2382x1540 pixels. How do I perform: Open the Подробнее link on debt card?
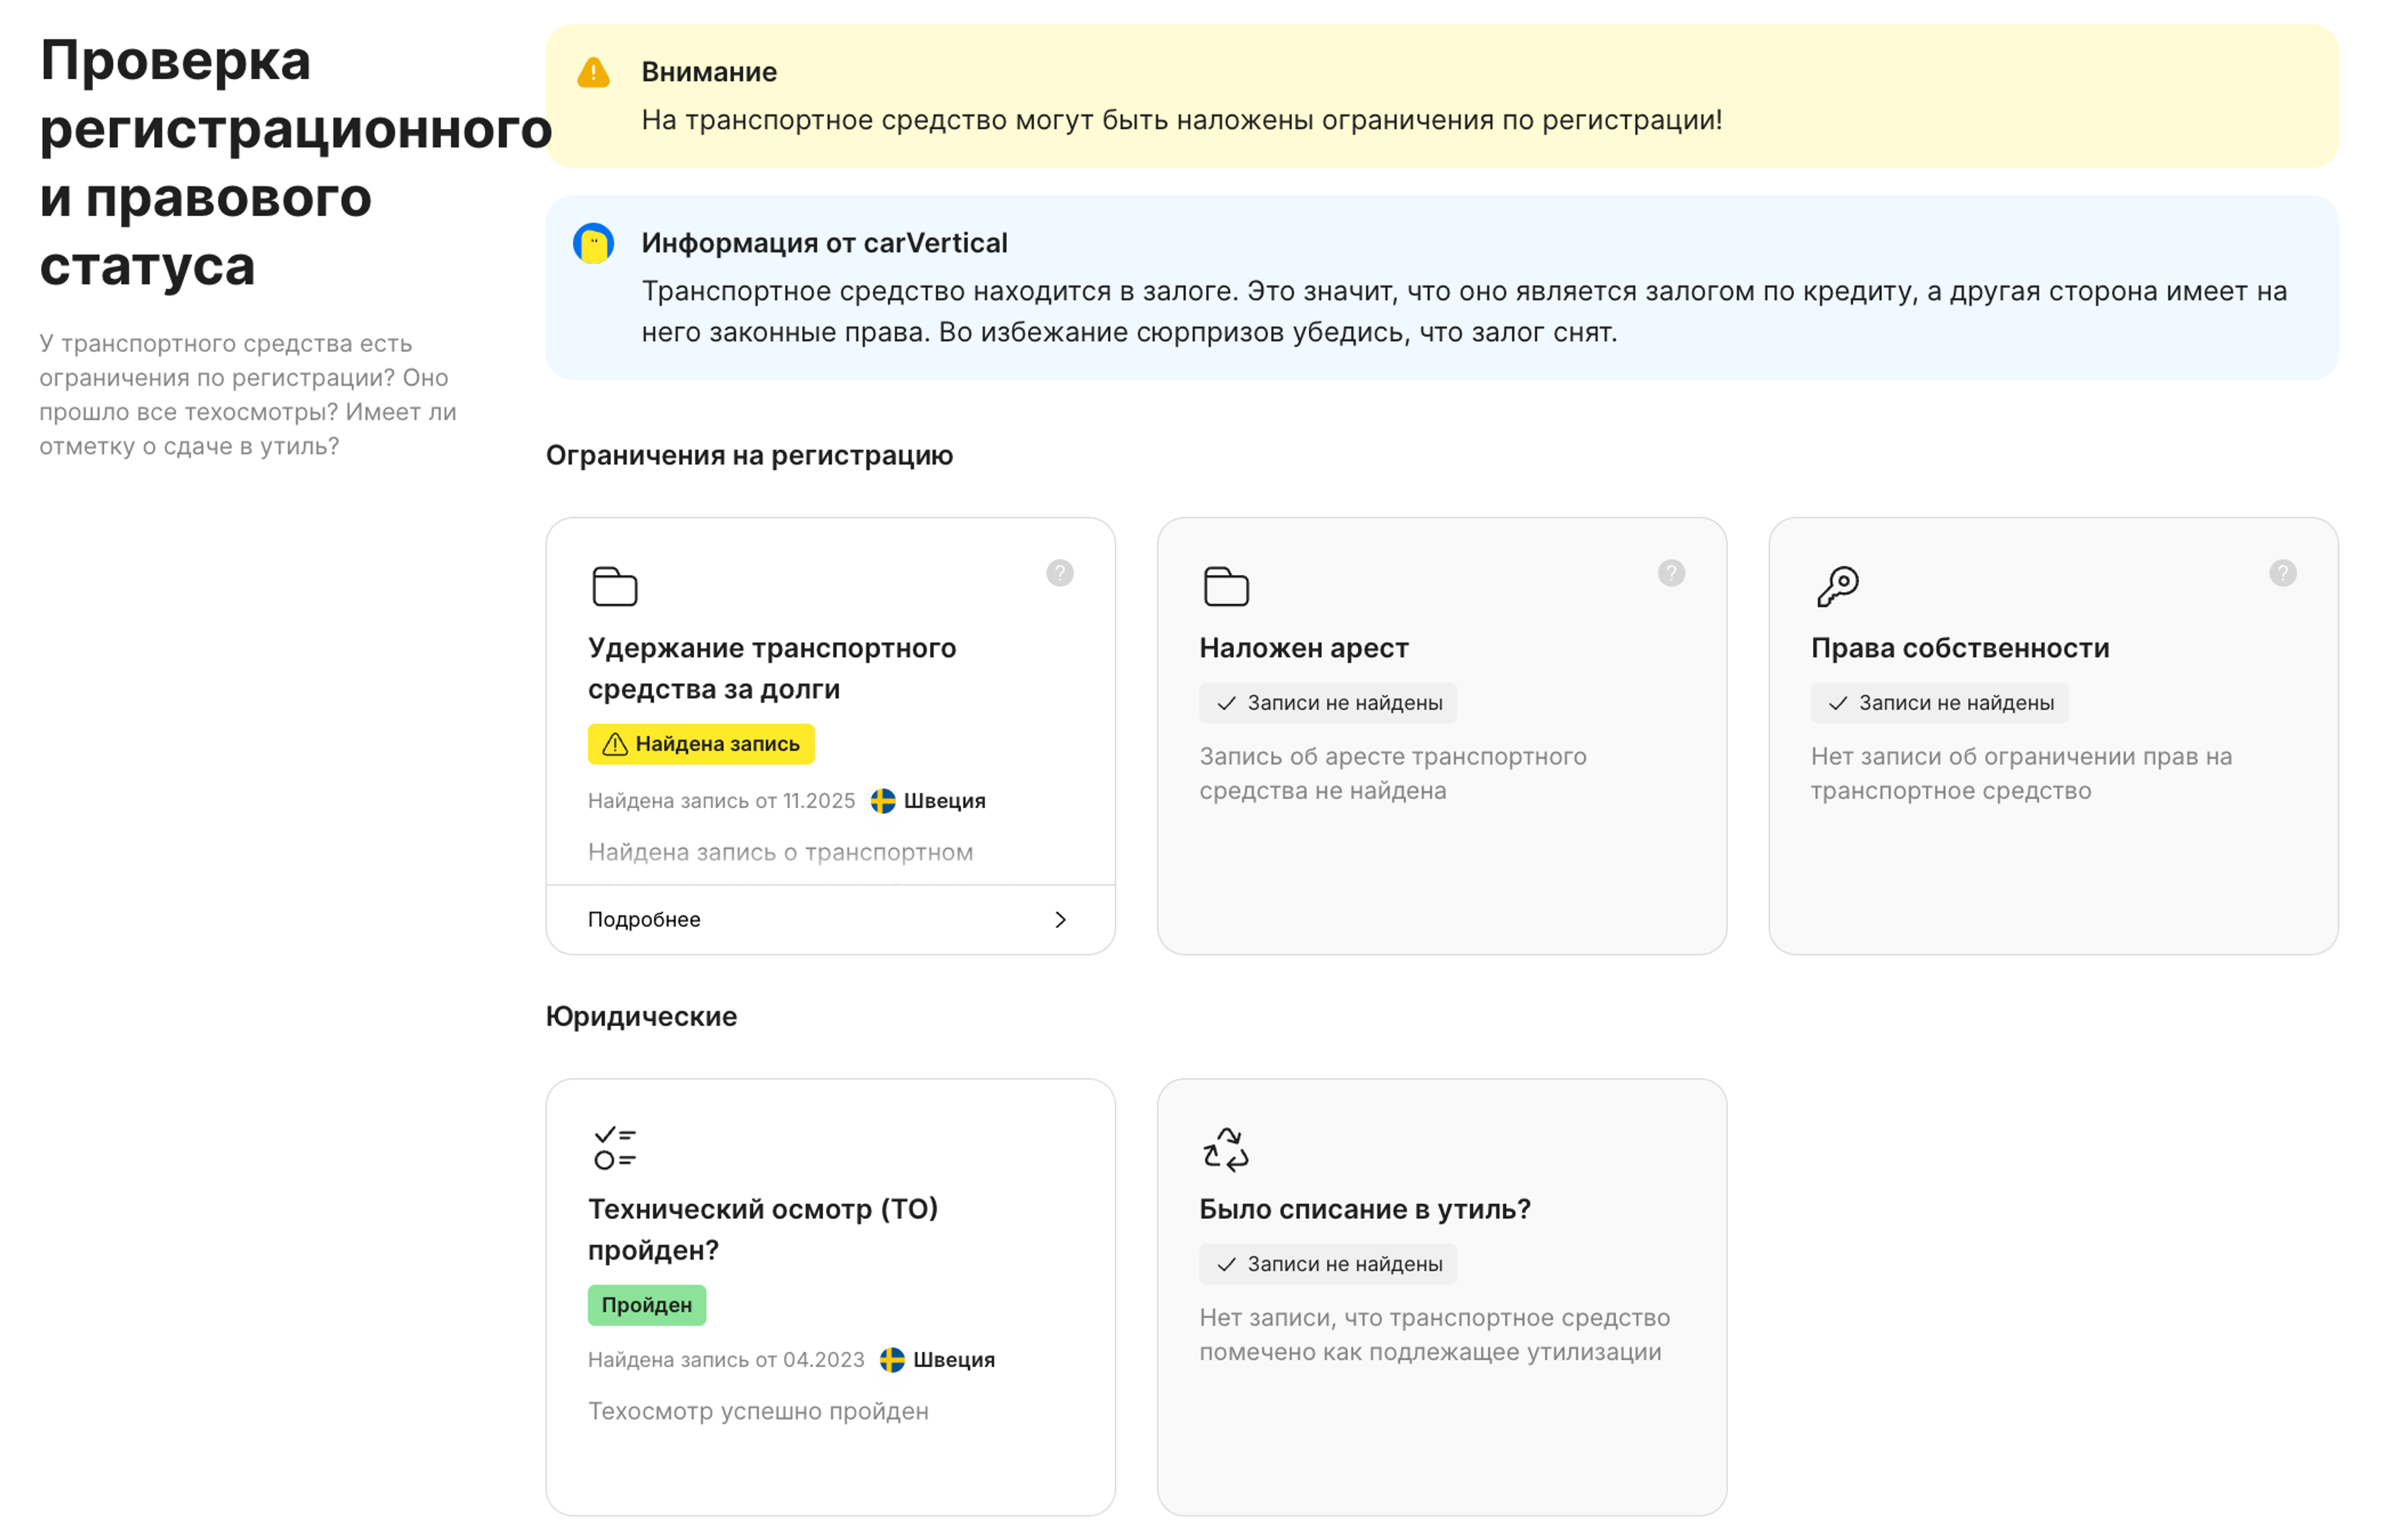[830, 919]
